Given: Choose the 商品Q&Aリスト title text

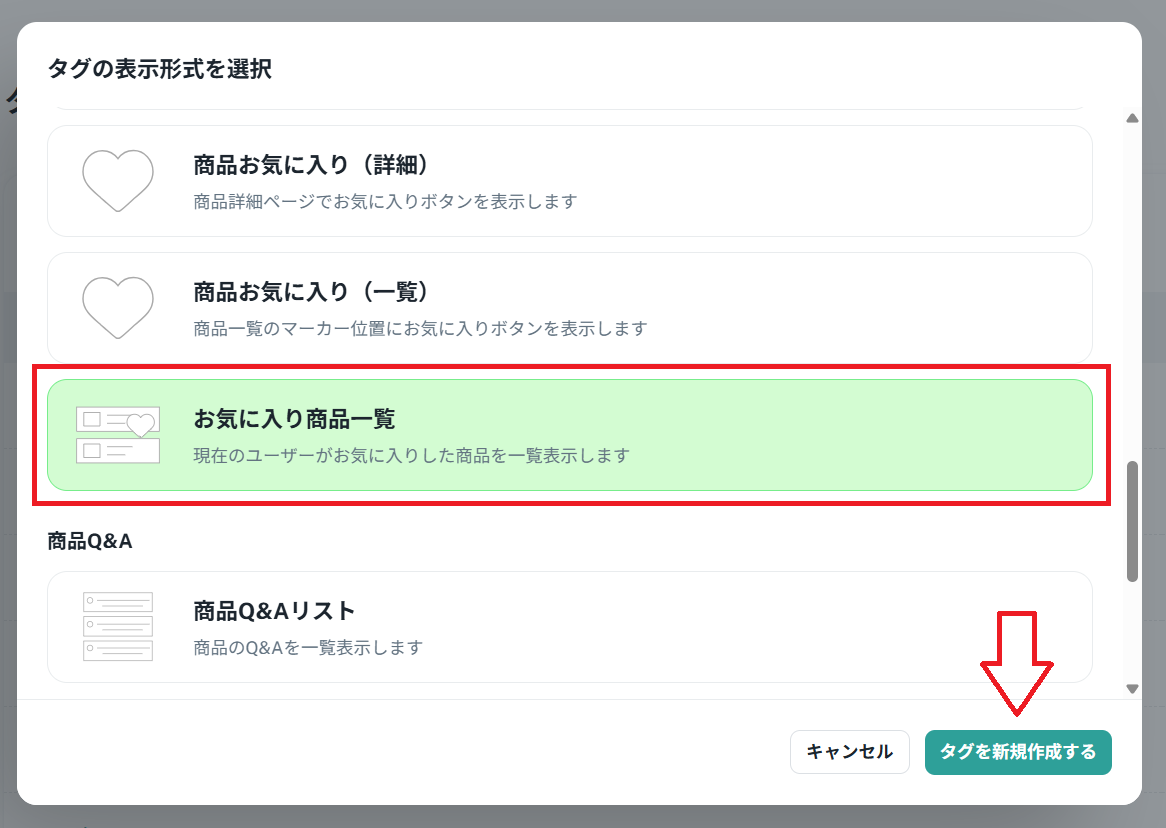Looking at the screenshot, I should point(274,611).
